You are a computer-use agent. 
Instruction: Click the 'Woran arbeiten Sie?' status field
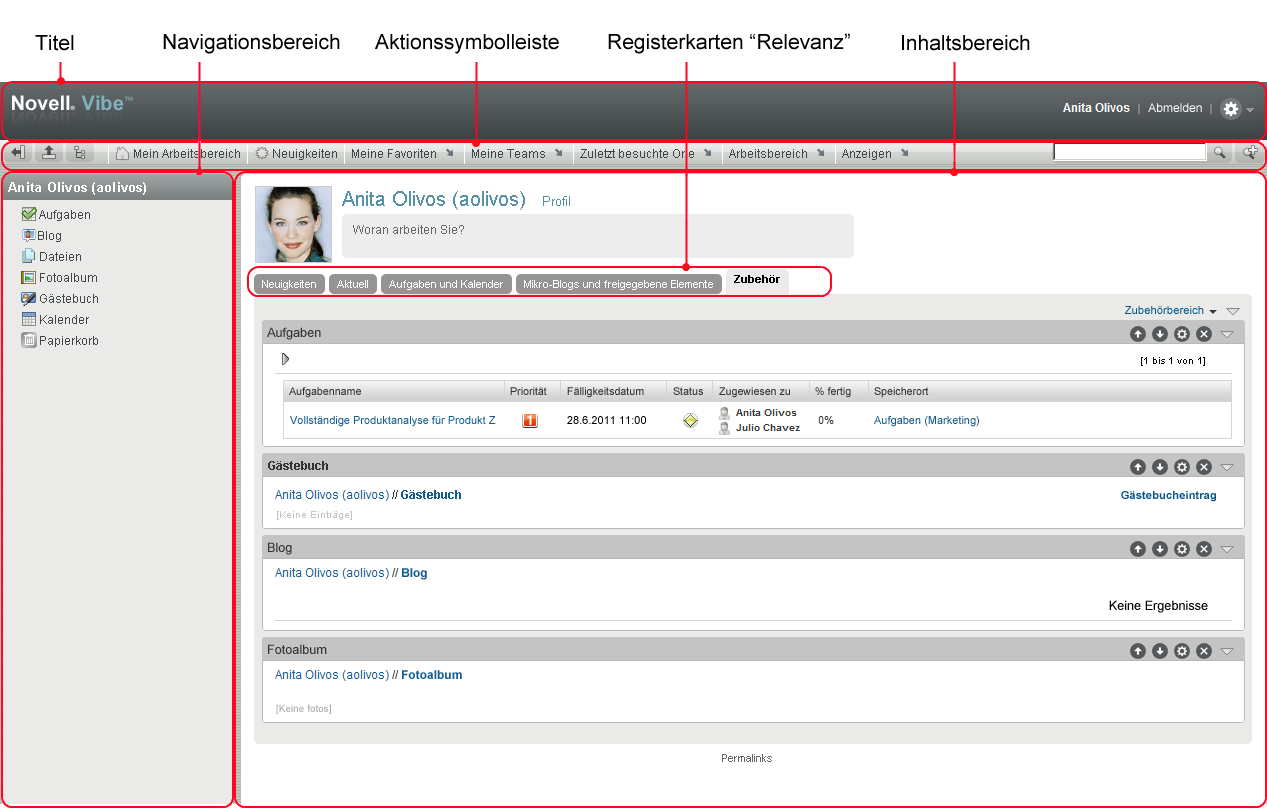click(x=598, y=236)
